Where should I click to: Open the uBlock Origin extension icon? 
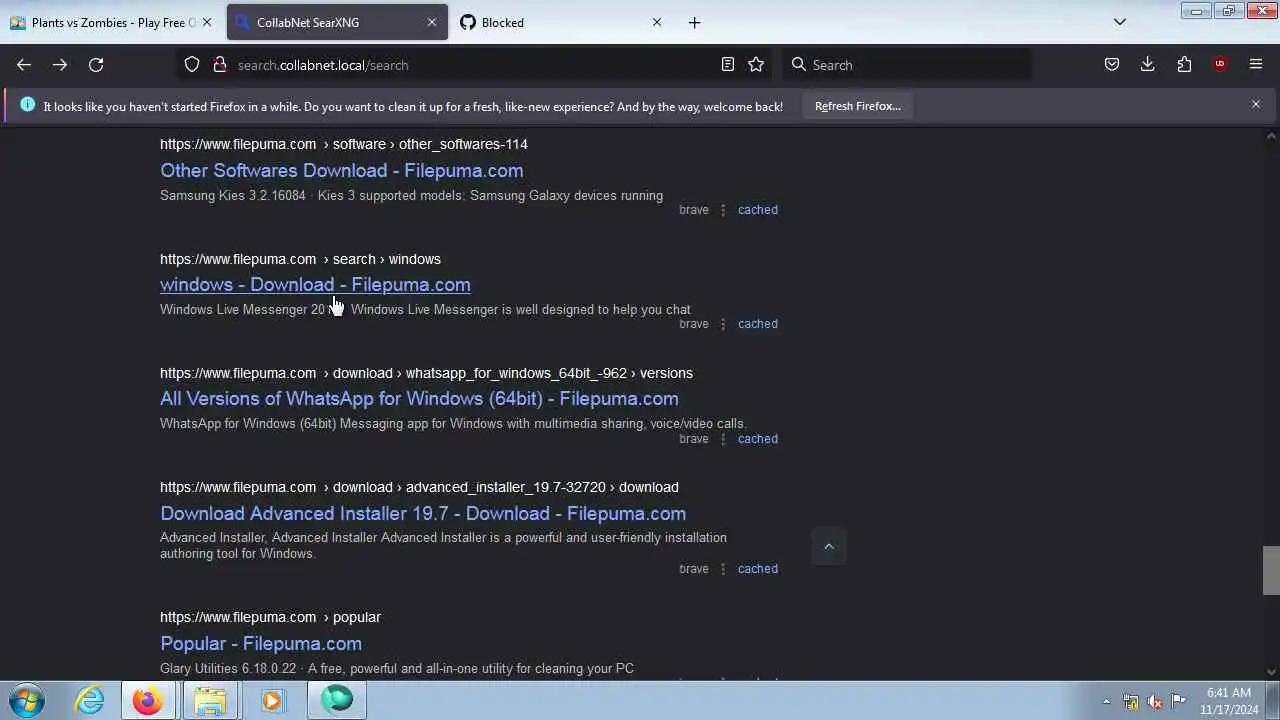[x=1220, y=65]
